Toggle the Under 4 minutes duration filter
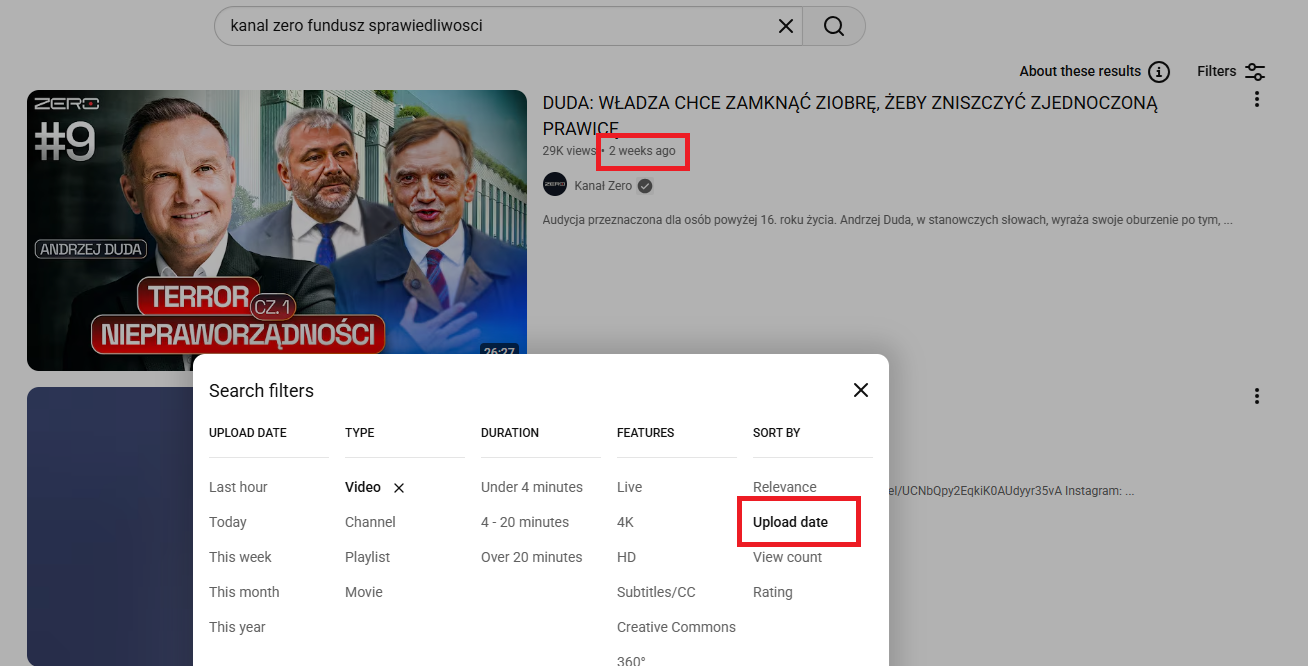Viewport: 1308px width, 666px height. click(531, 487)
